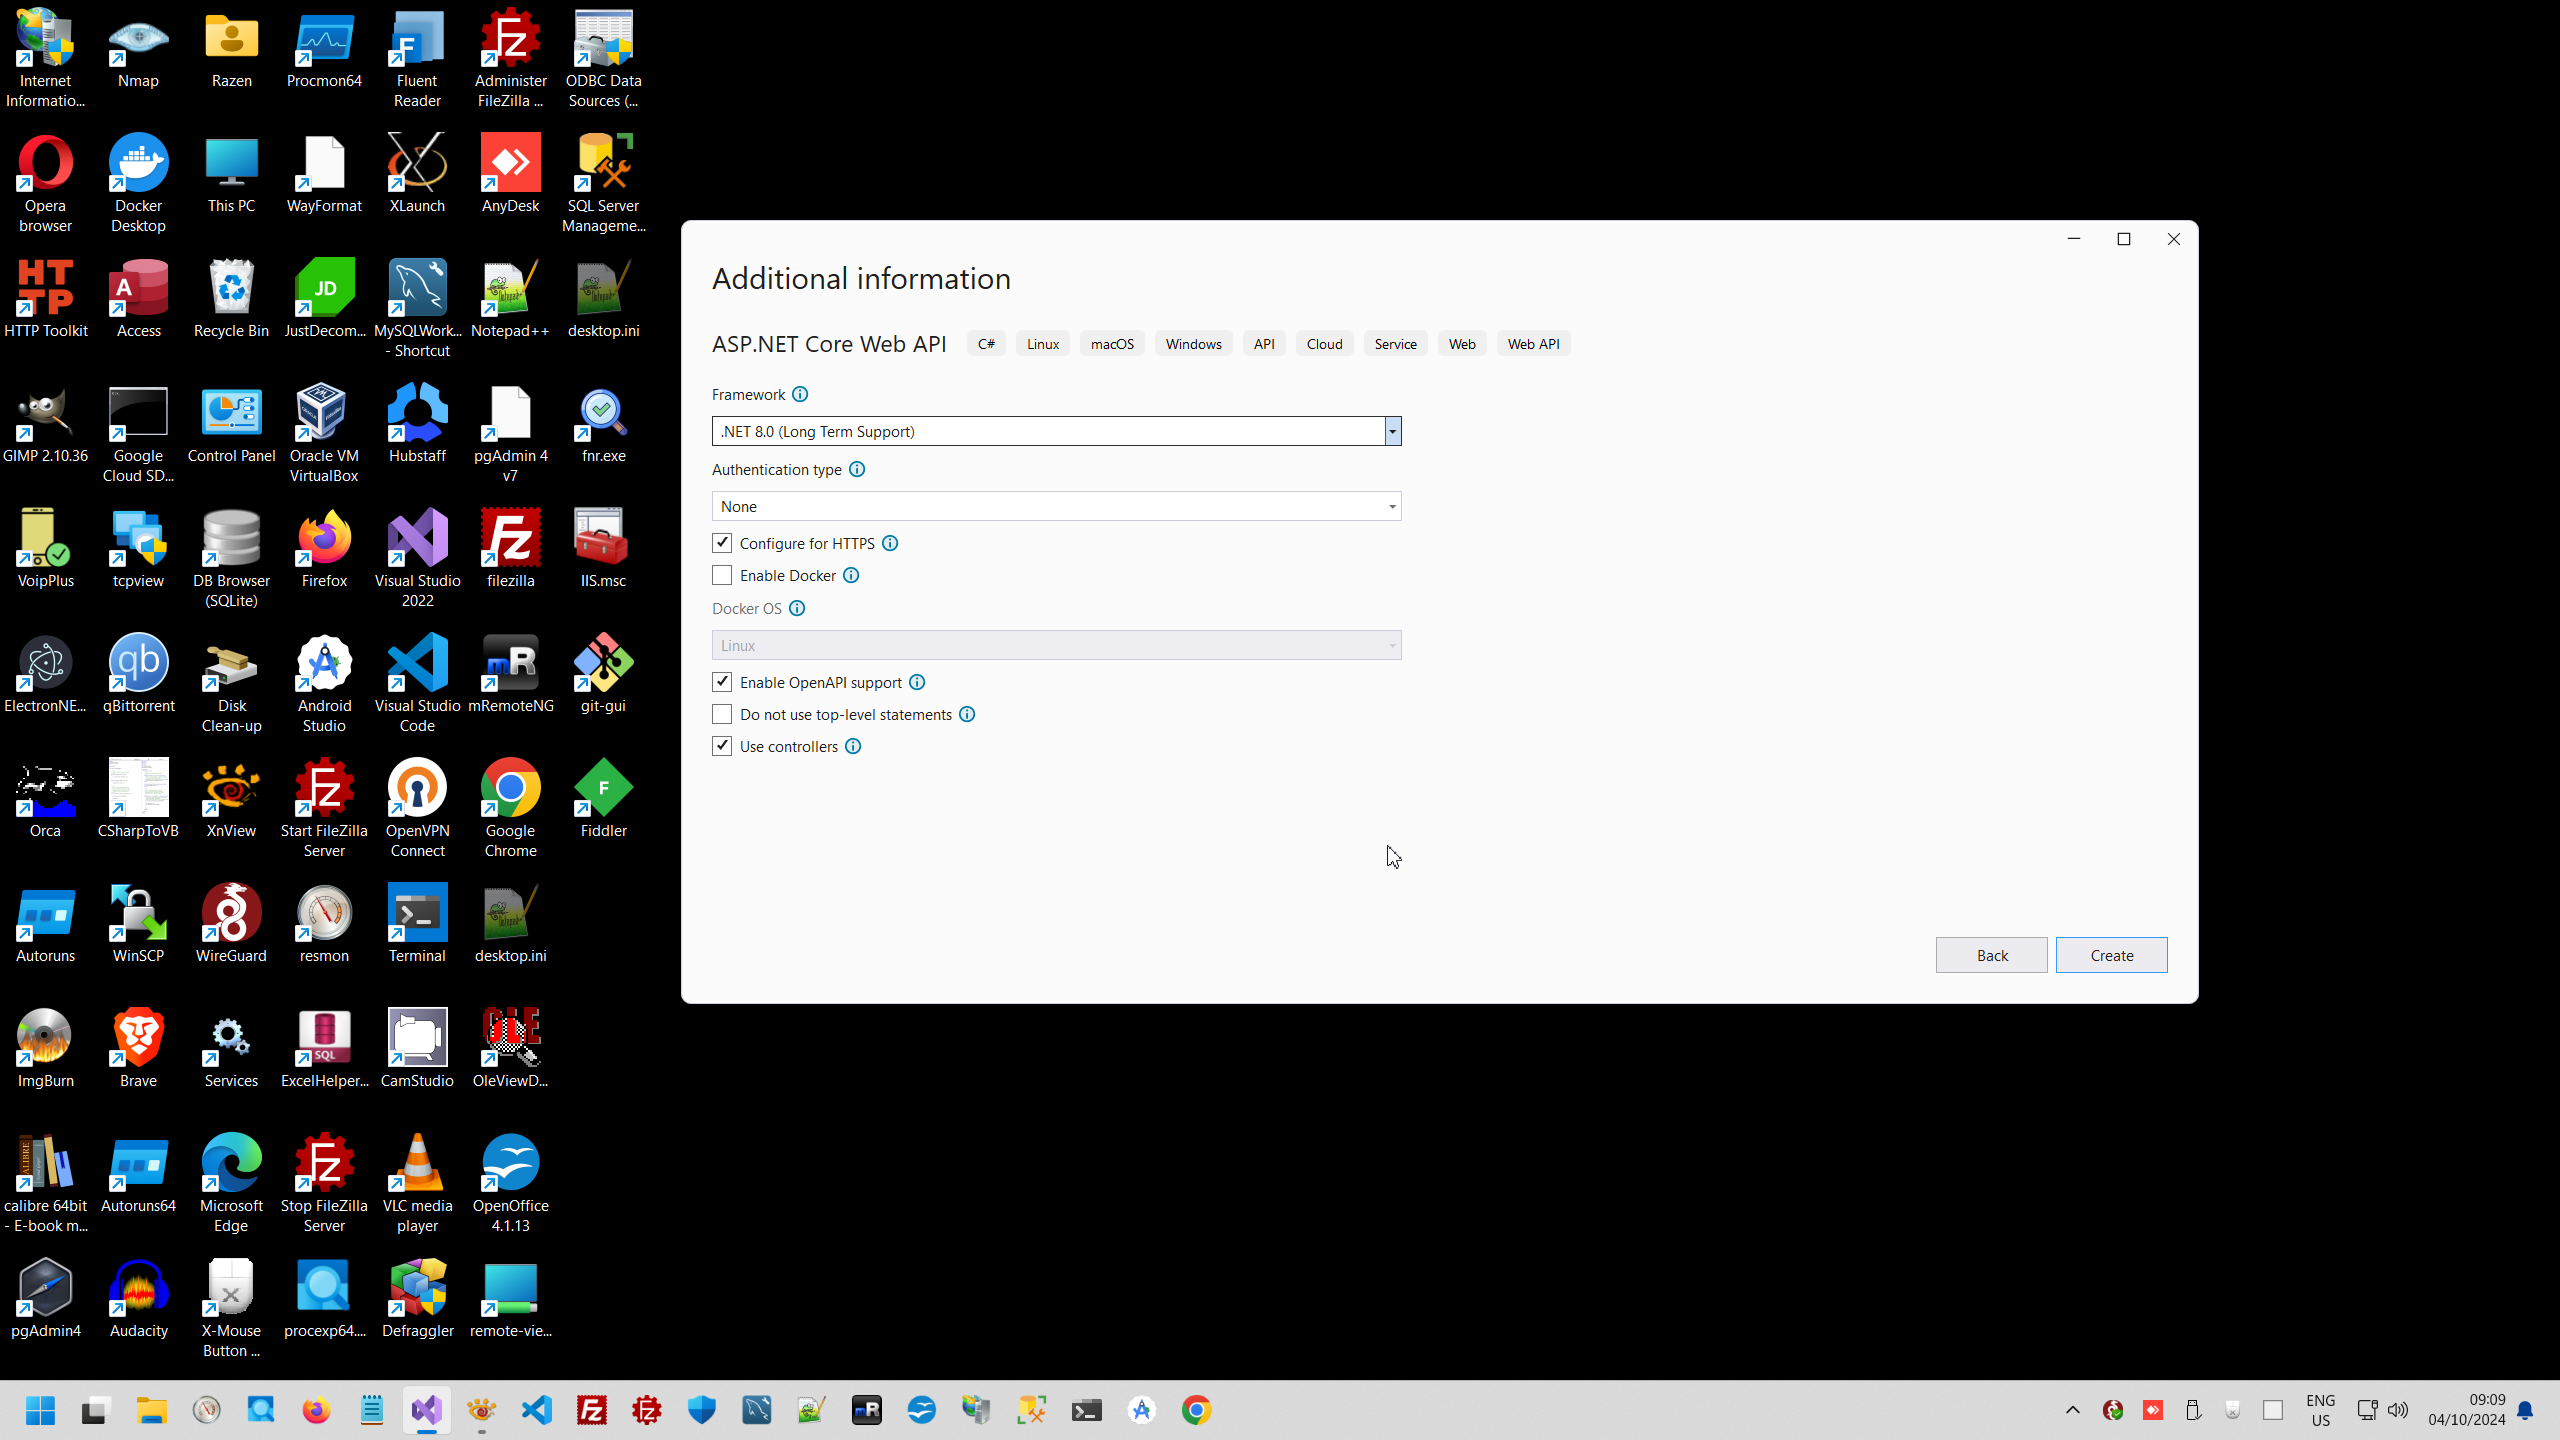Image resolution: width=2560 pixels, height=1440 pixels.
Task: Click Google Chrome icon in taskbar
Action: pos(1196,1410)
